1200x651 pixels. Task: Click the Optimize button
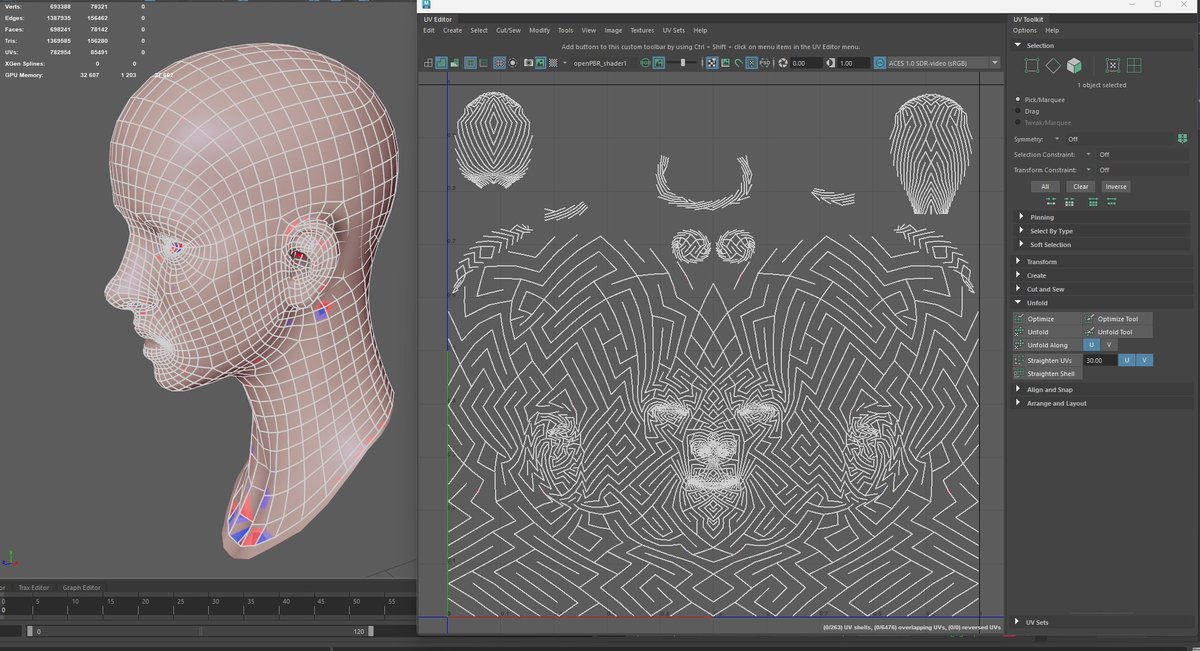pos(1047,318)
